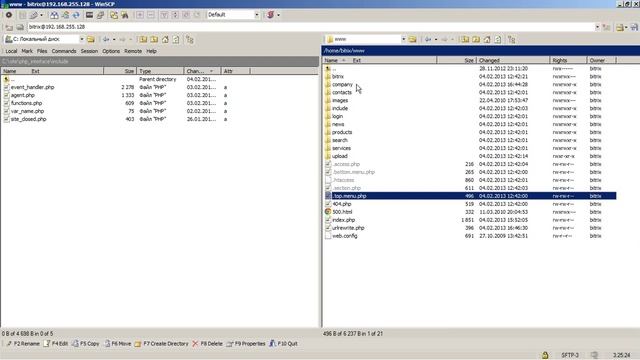Image resolution: width=640 pixels, height=360 pixels.
Task: Click the saved sessions folder icon at far right
Action: pos(620,27)
